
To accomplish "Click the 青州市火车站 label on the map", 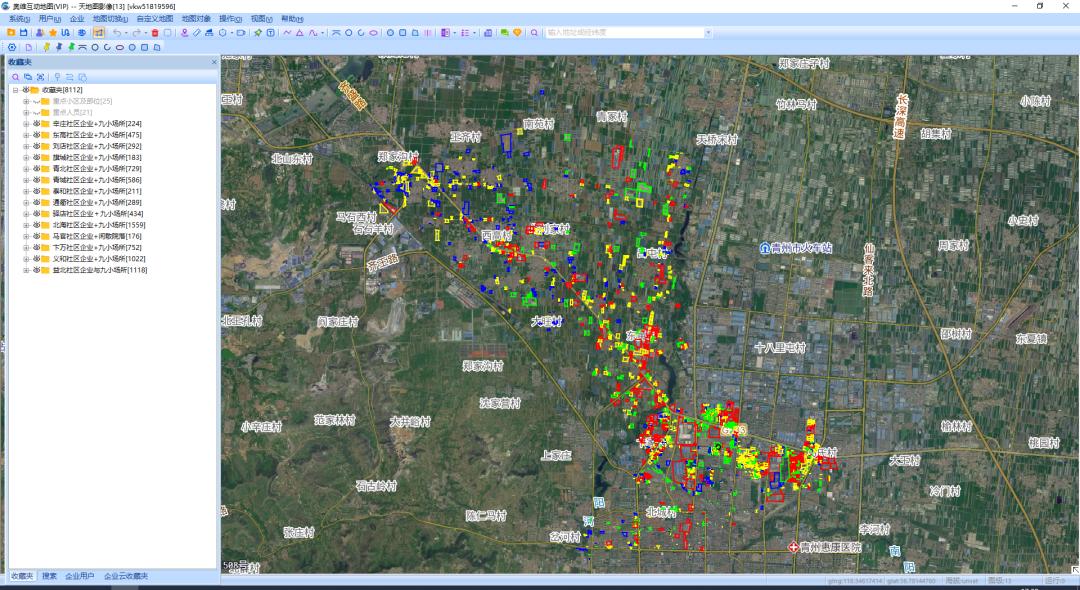I will pyautogui.click(x=801, y=247).
